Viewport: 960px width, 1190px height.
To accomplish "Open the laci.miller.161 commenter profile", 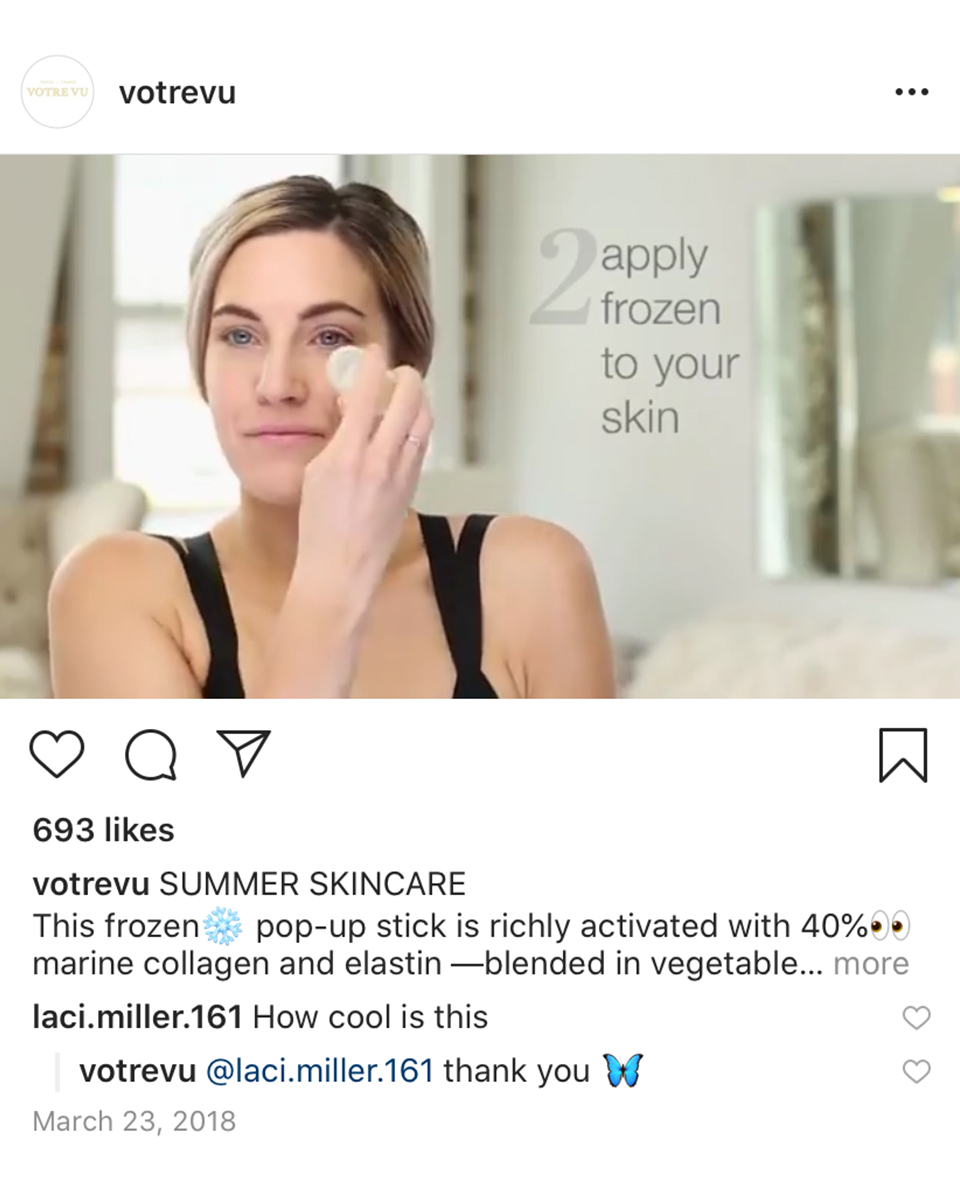I will pos(137,1017).
